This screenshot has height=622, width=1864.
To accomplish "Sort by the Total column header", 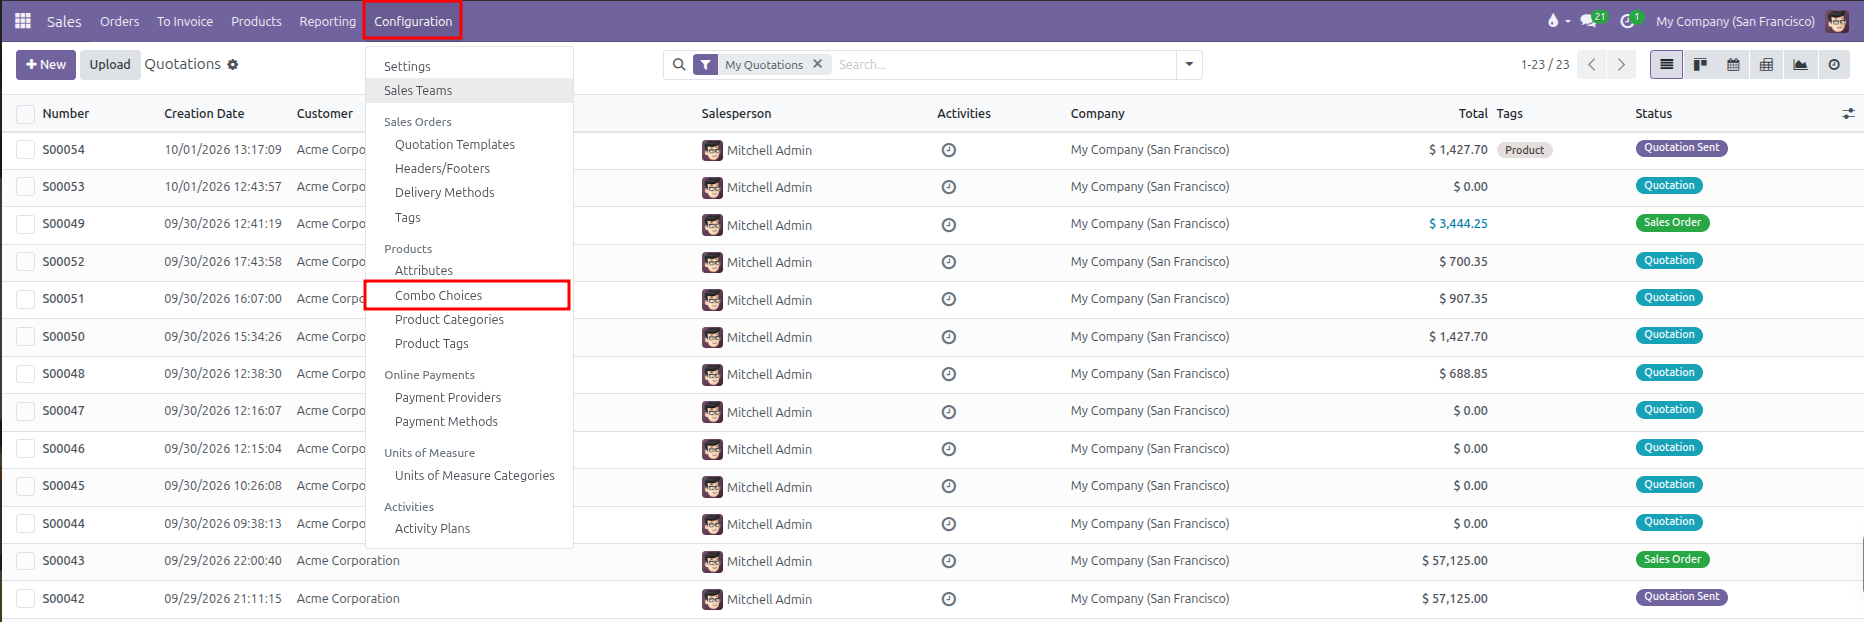I will (1473, 114).
